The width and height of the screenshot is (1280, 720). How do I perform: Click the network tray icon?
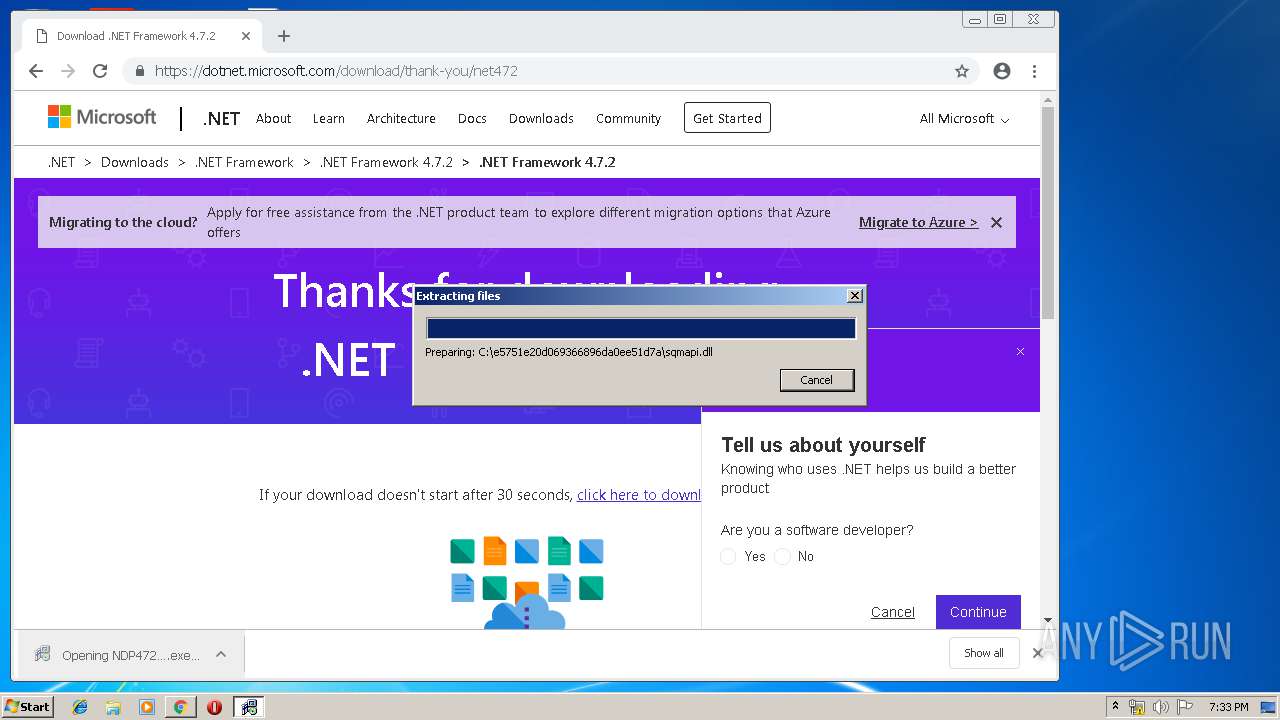click(x=1137, y=707)
